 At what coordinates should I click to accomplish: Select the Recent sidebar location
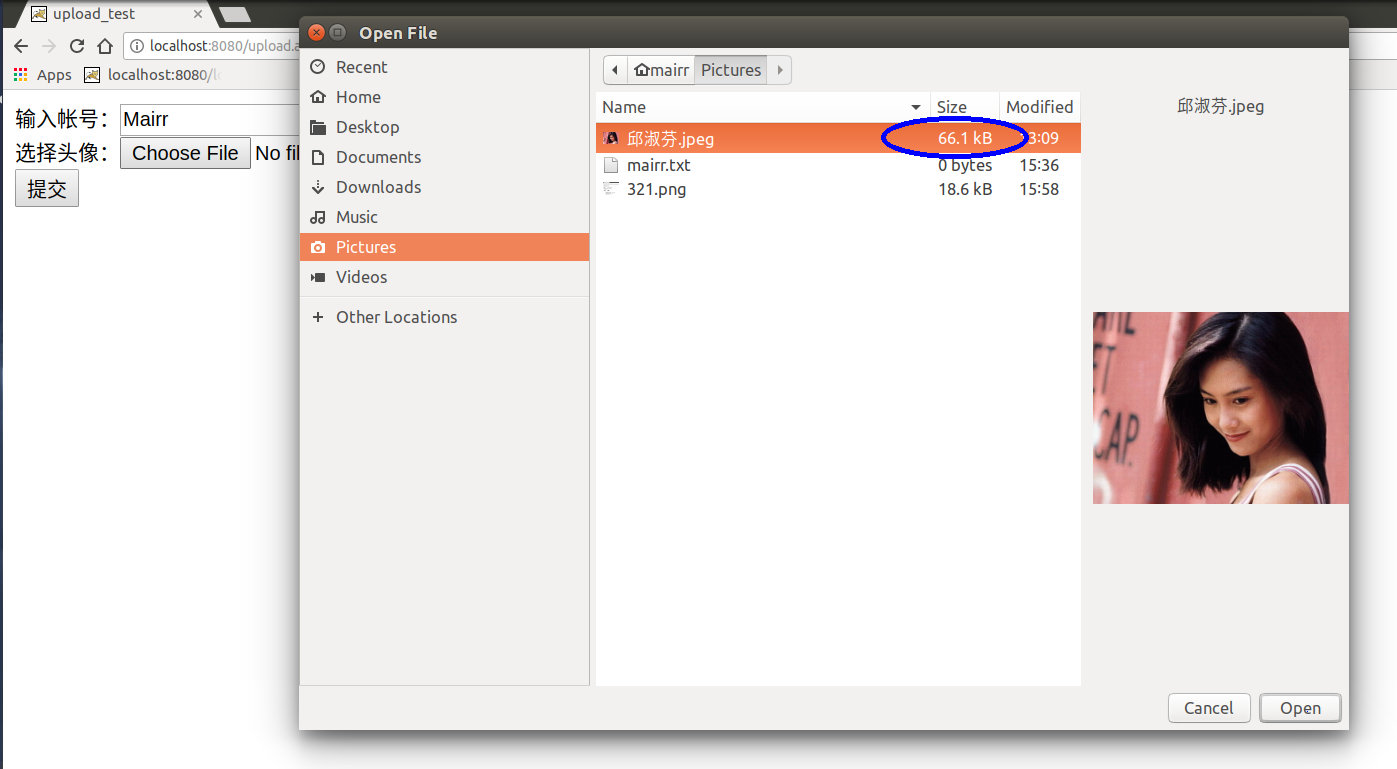[x=444, y=67]
